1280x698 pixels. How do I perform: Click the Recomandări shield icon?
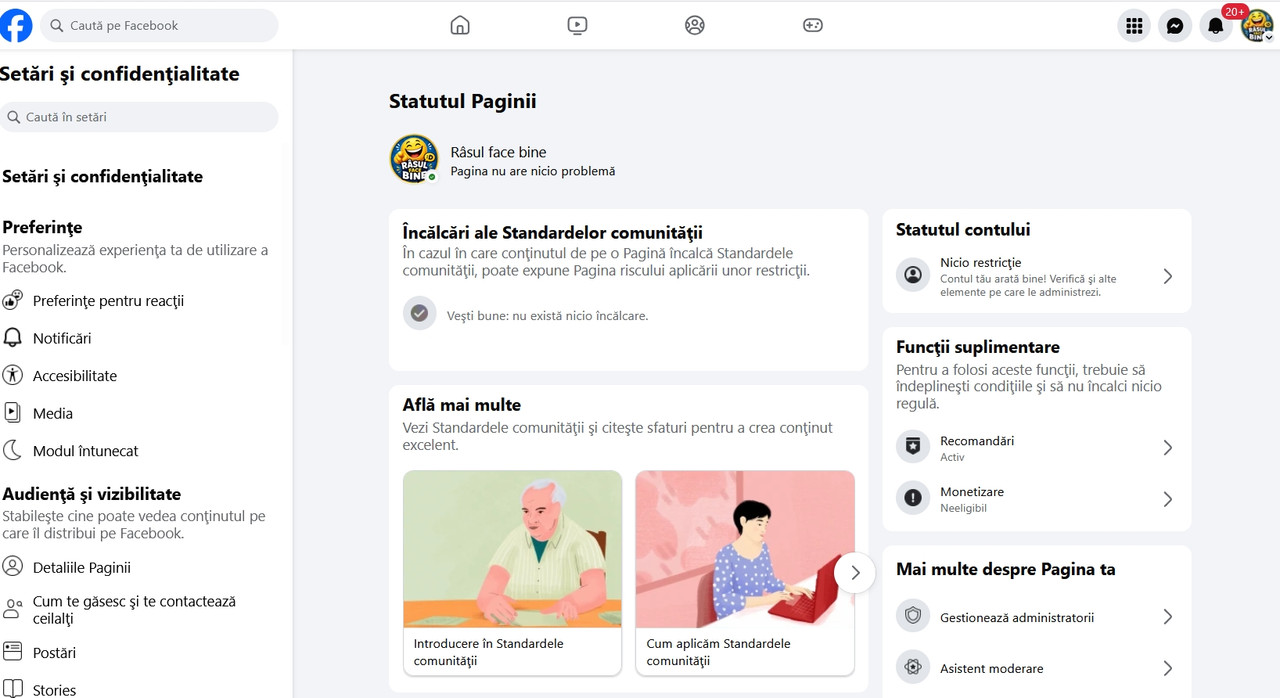913,447
